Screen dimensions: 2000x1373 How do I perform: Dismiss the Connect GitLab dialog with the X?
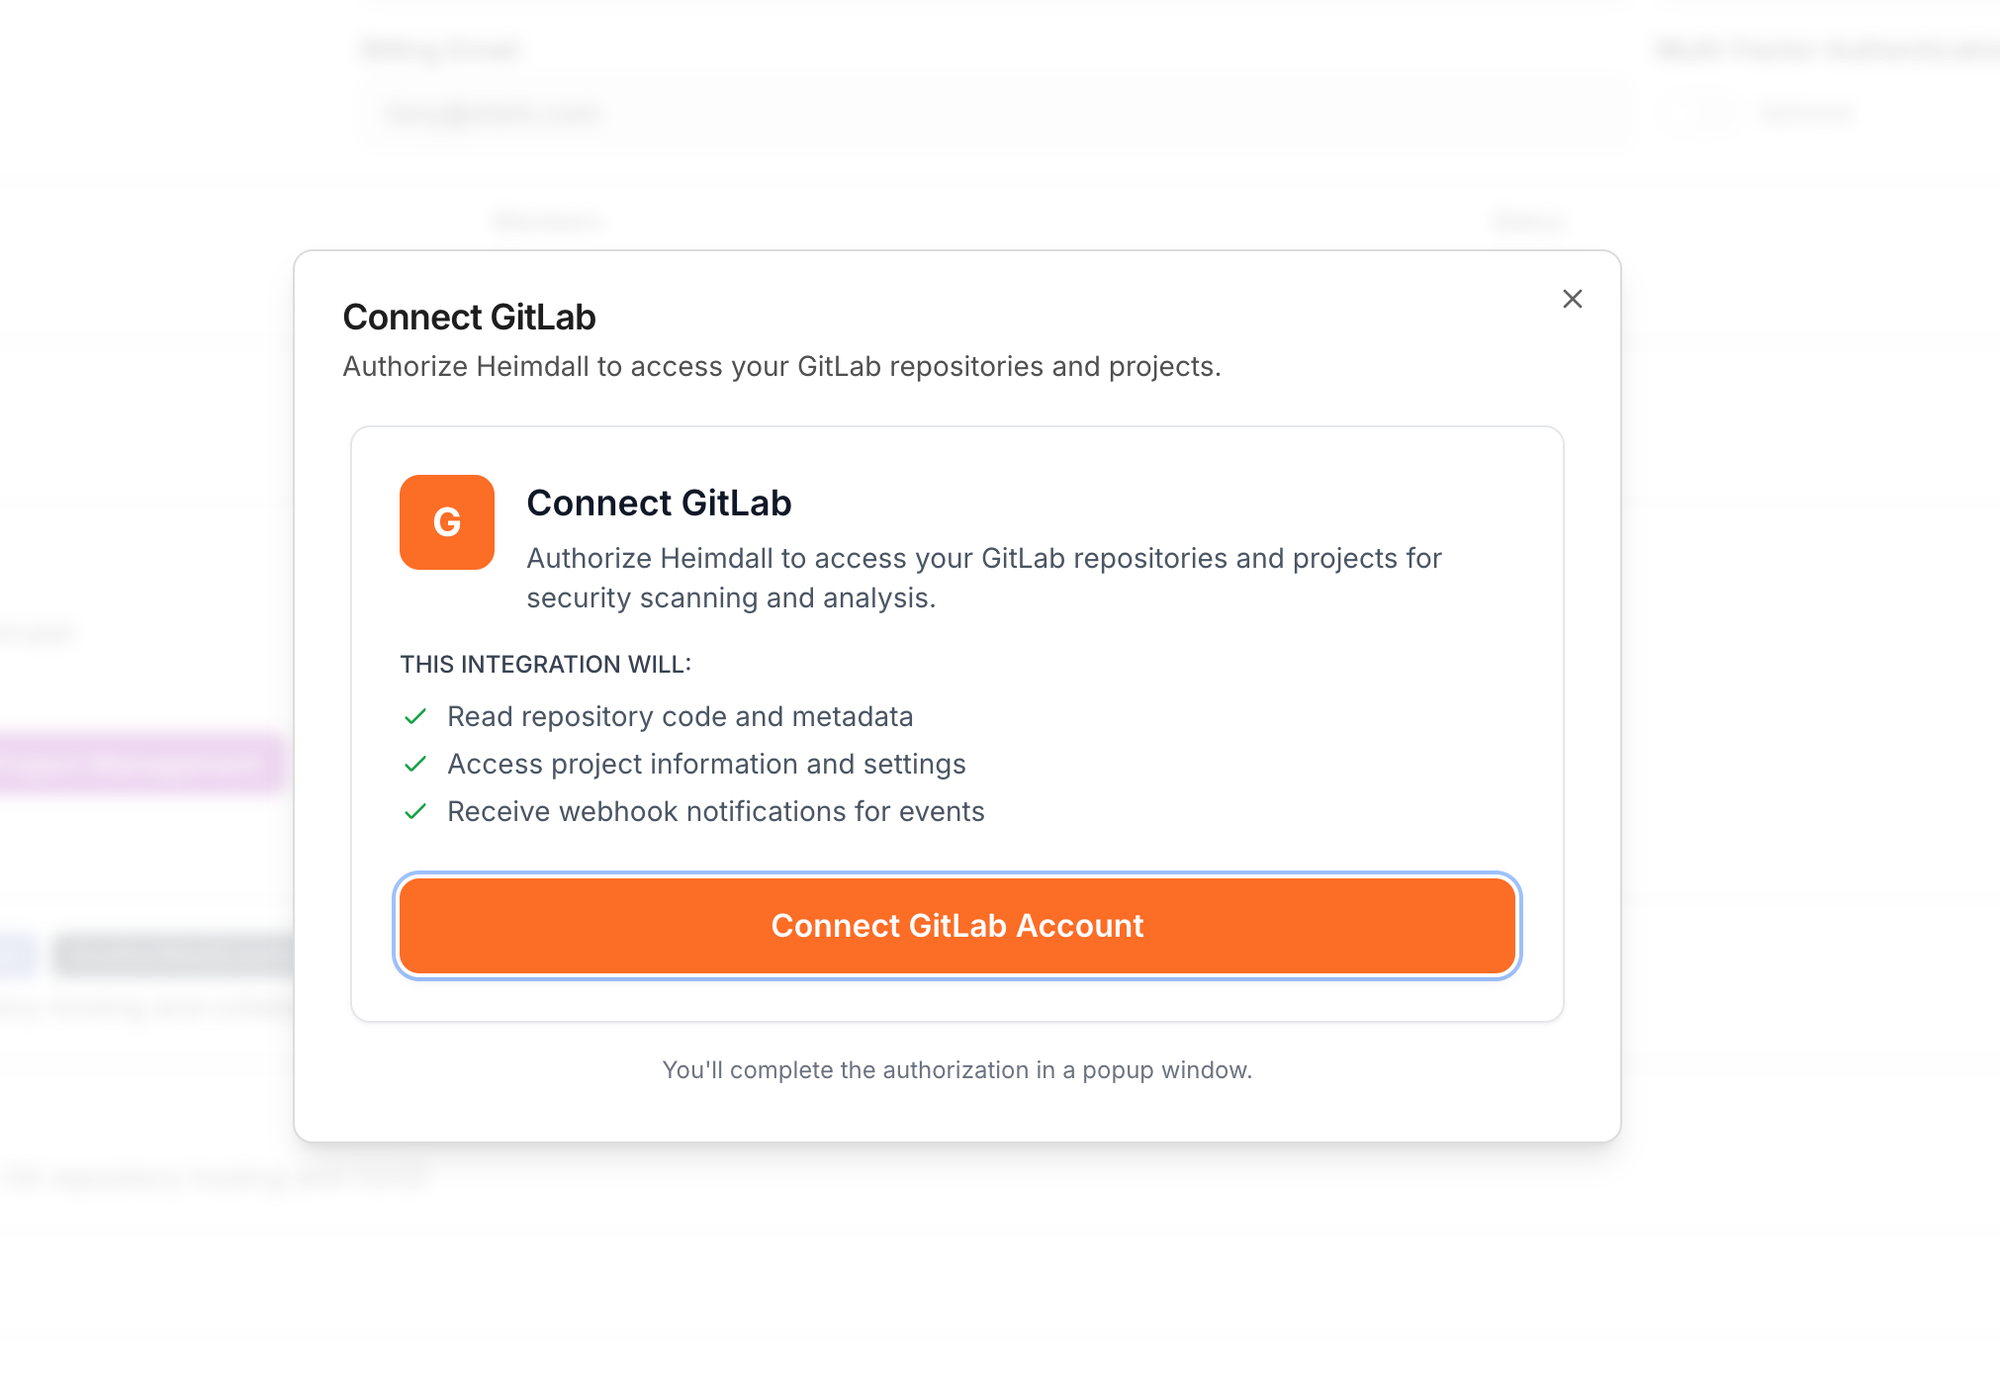tap(1572, 298)
